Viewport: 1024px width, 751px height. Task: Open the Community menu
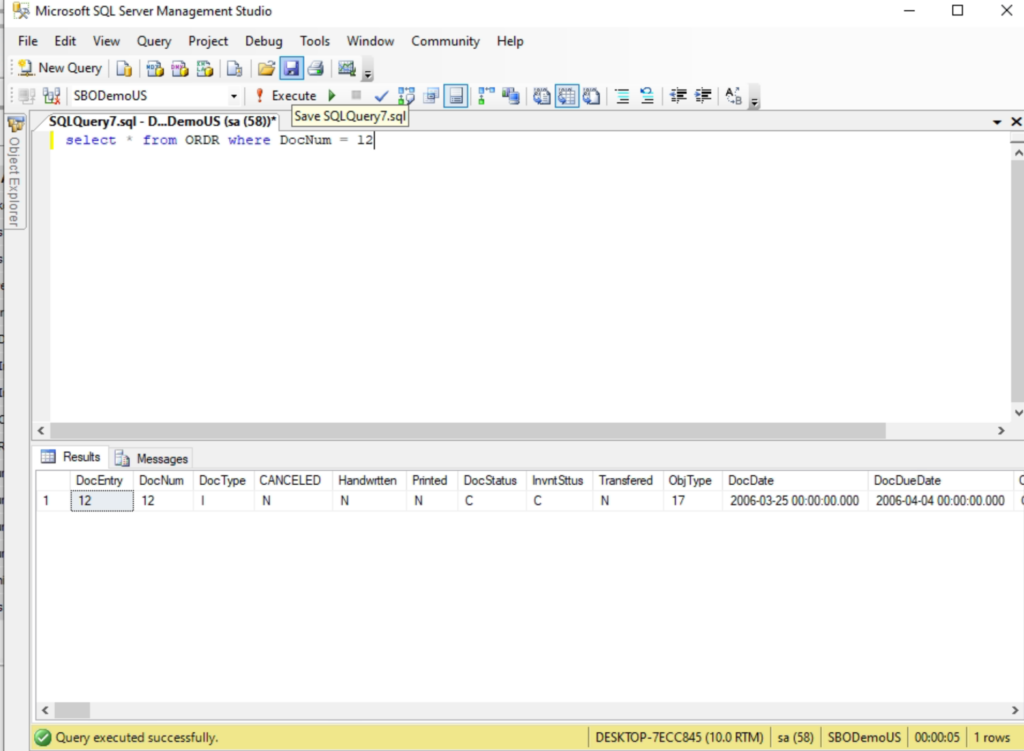[445, 41]
